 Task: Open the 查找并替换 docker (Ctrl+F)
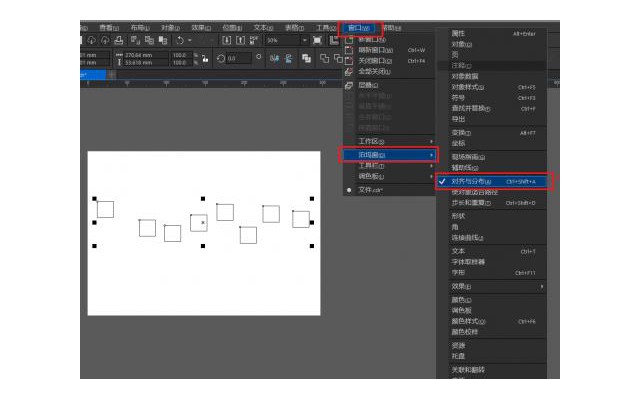tap(492, 109)
